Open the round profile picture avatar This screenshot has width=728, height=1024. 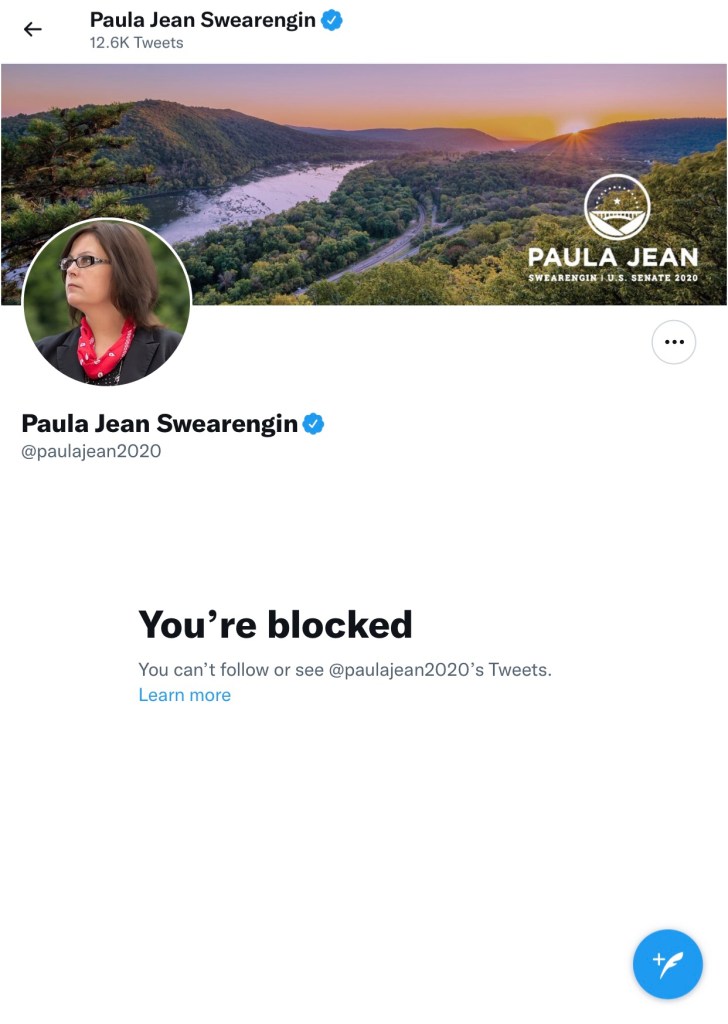107,302
